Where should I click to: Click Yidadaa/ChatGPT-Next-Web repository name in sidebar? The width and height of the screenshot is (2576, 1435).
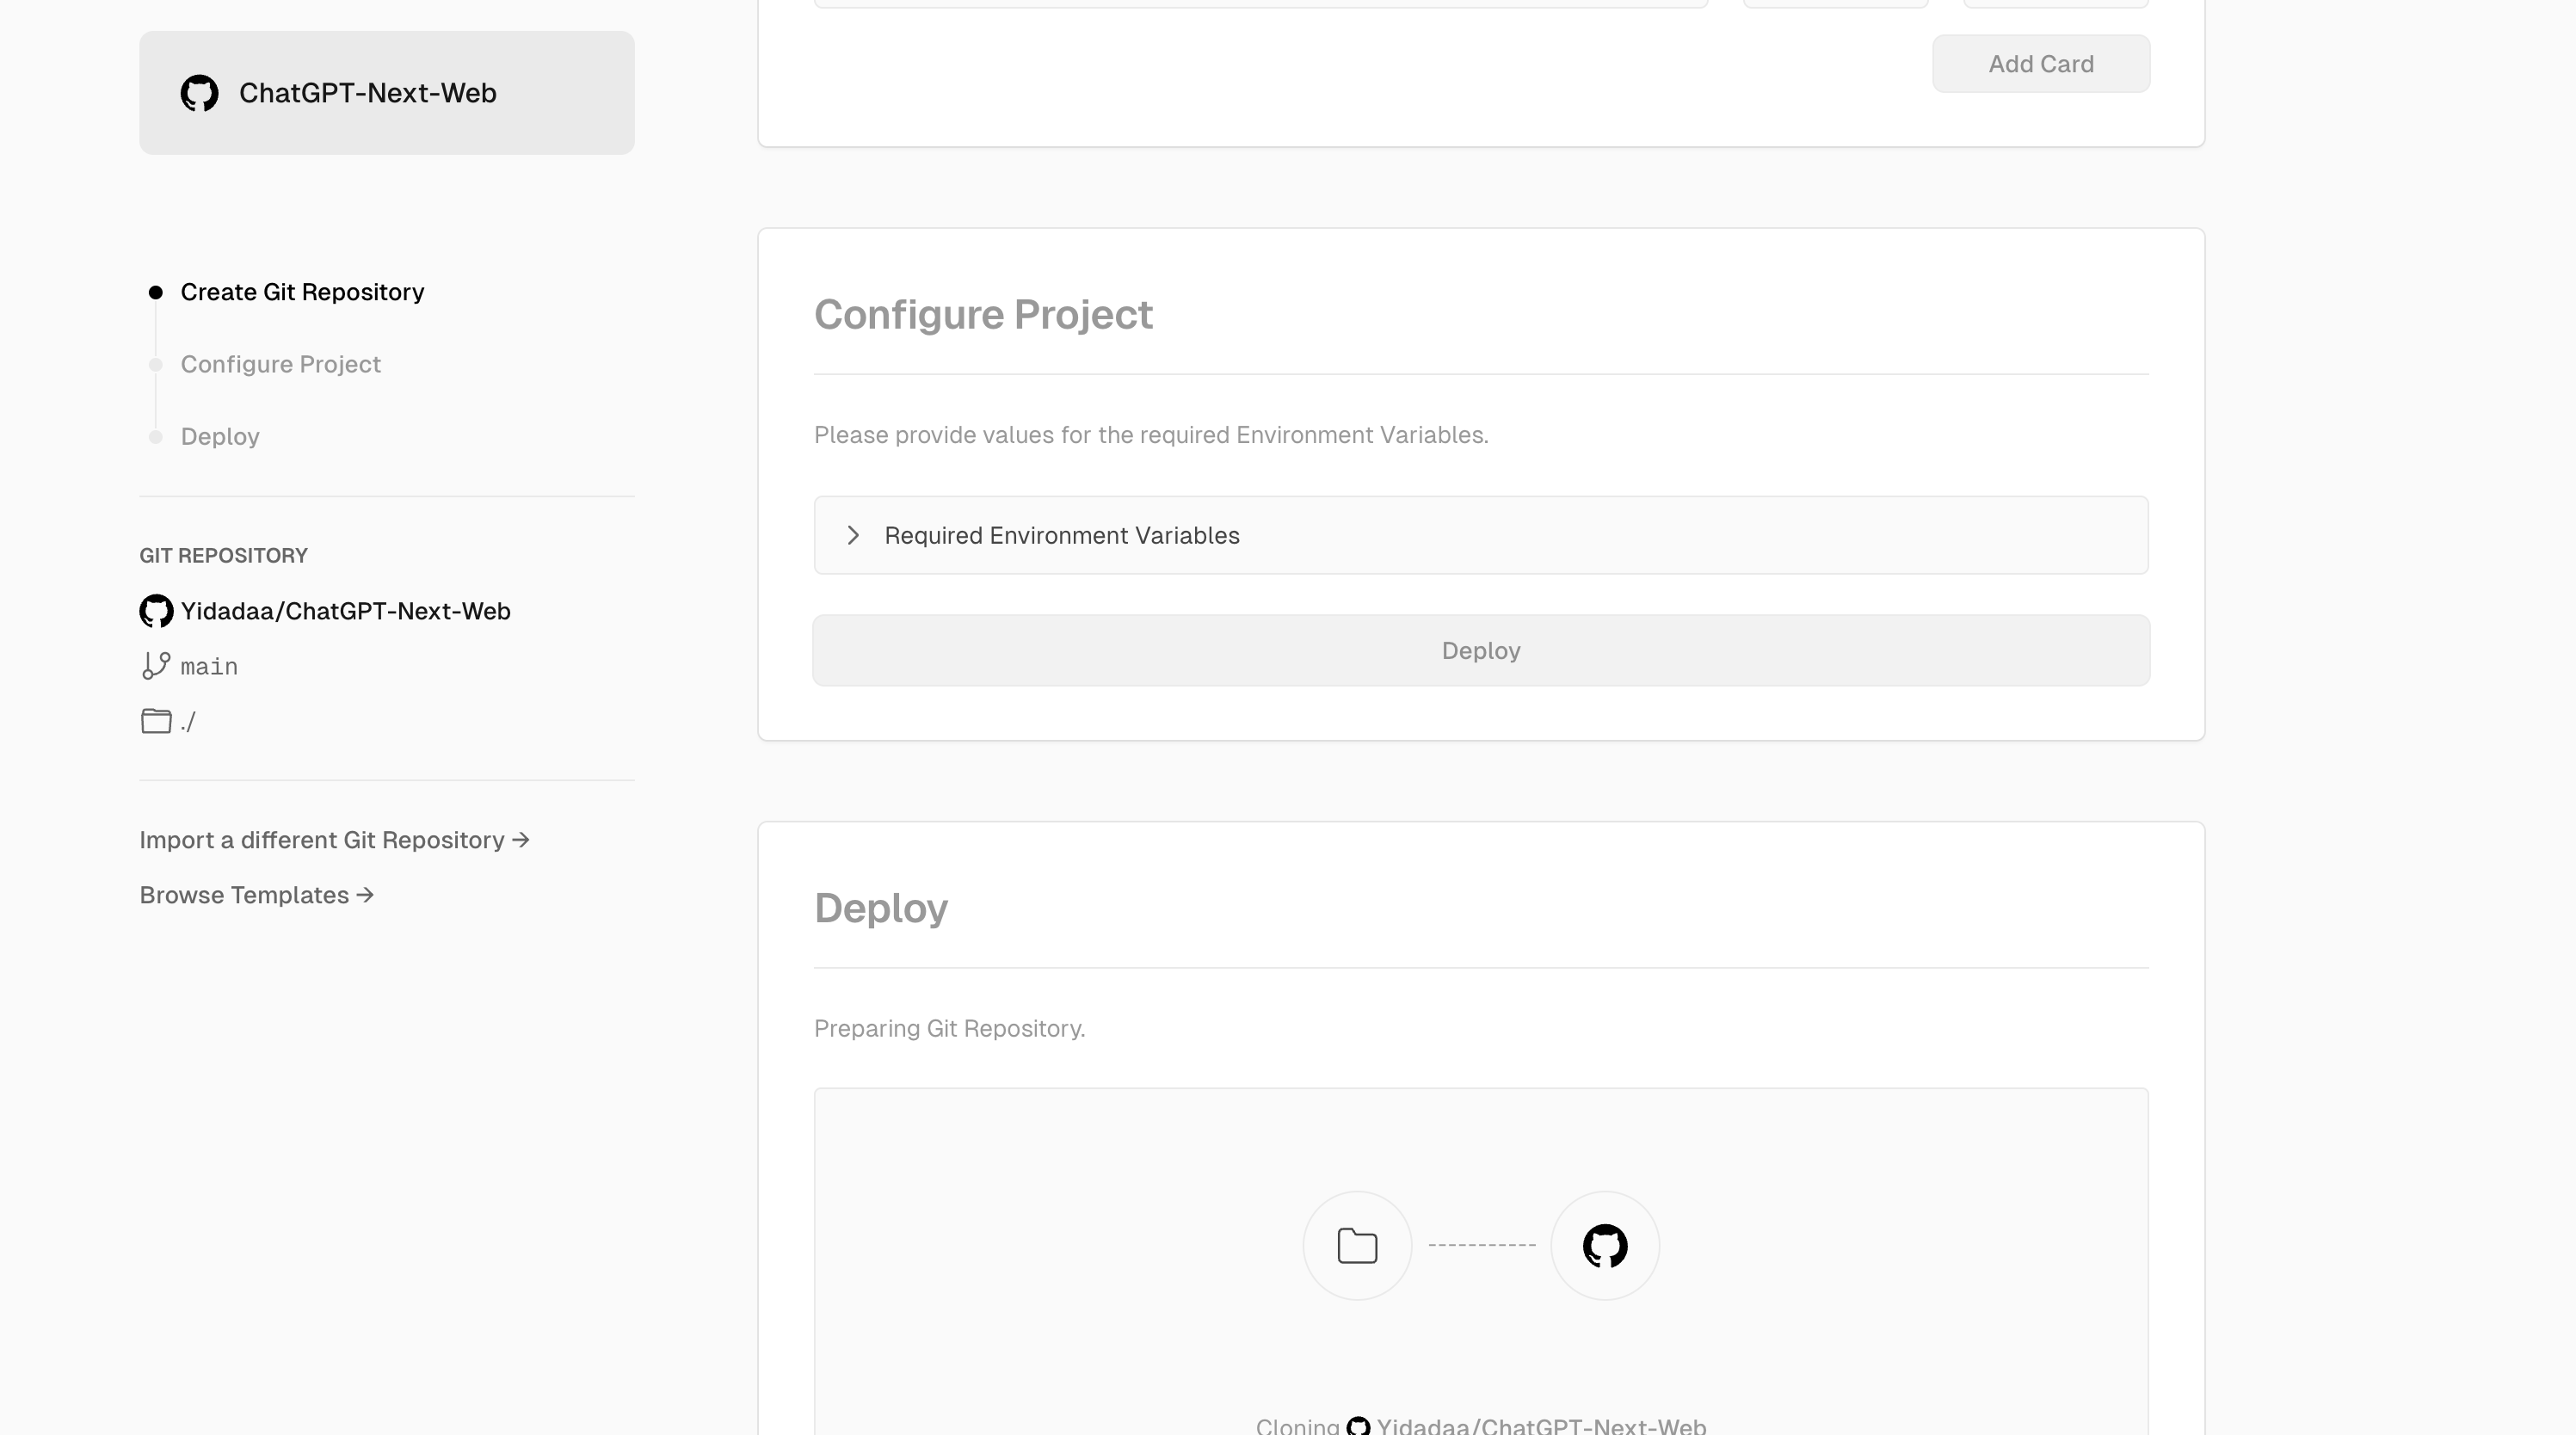point(345,611)
